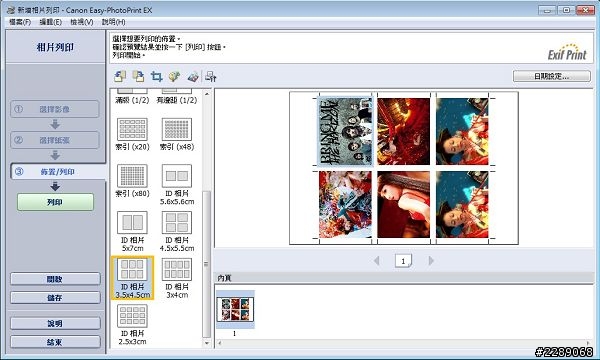600x360 pixels.
Task: Open the special image filters tool
Action: (193, 76)
